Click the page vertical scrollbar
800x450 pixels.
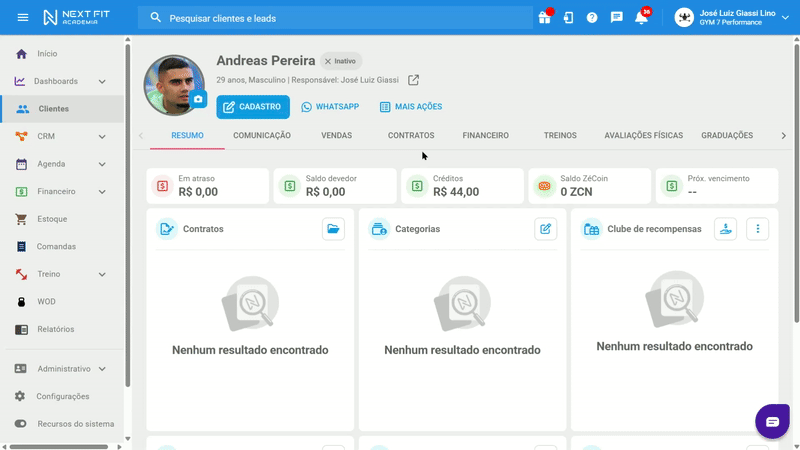click(796, 184)
